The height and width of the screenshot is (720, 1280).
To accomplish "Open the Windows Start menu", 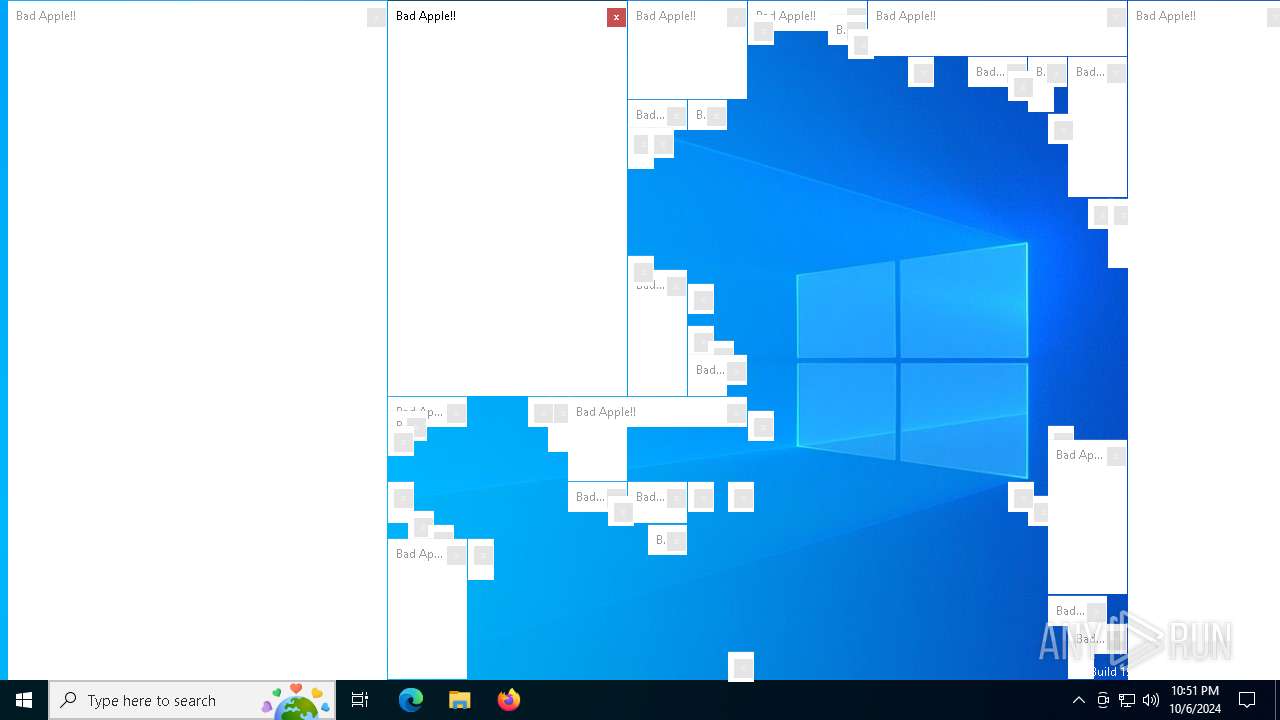I will [x=24, y=700].
